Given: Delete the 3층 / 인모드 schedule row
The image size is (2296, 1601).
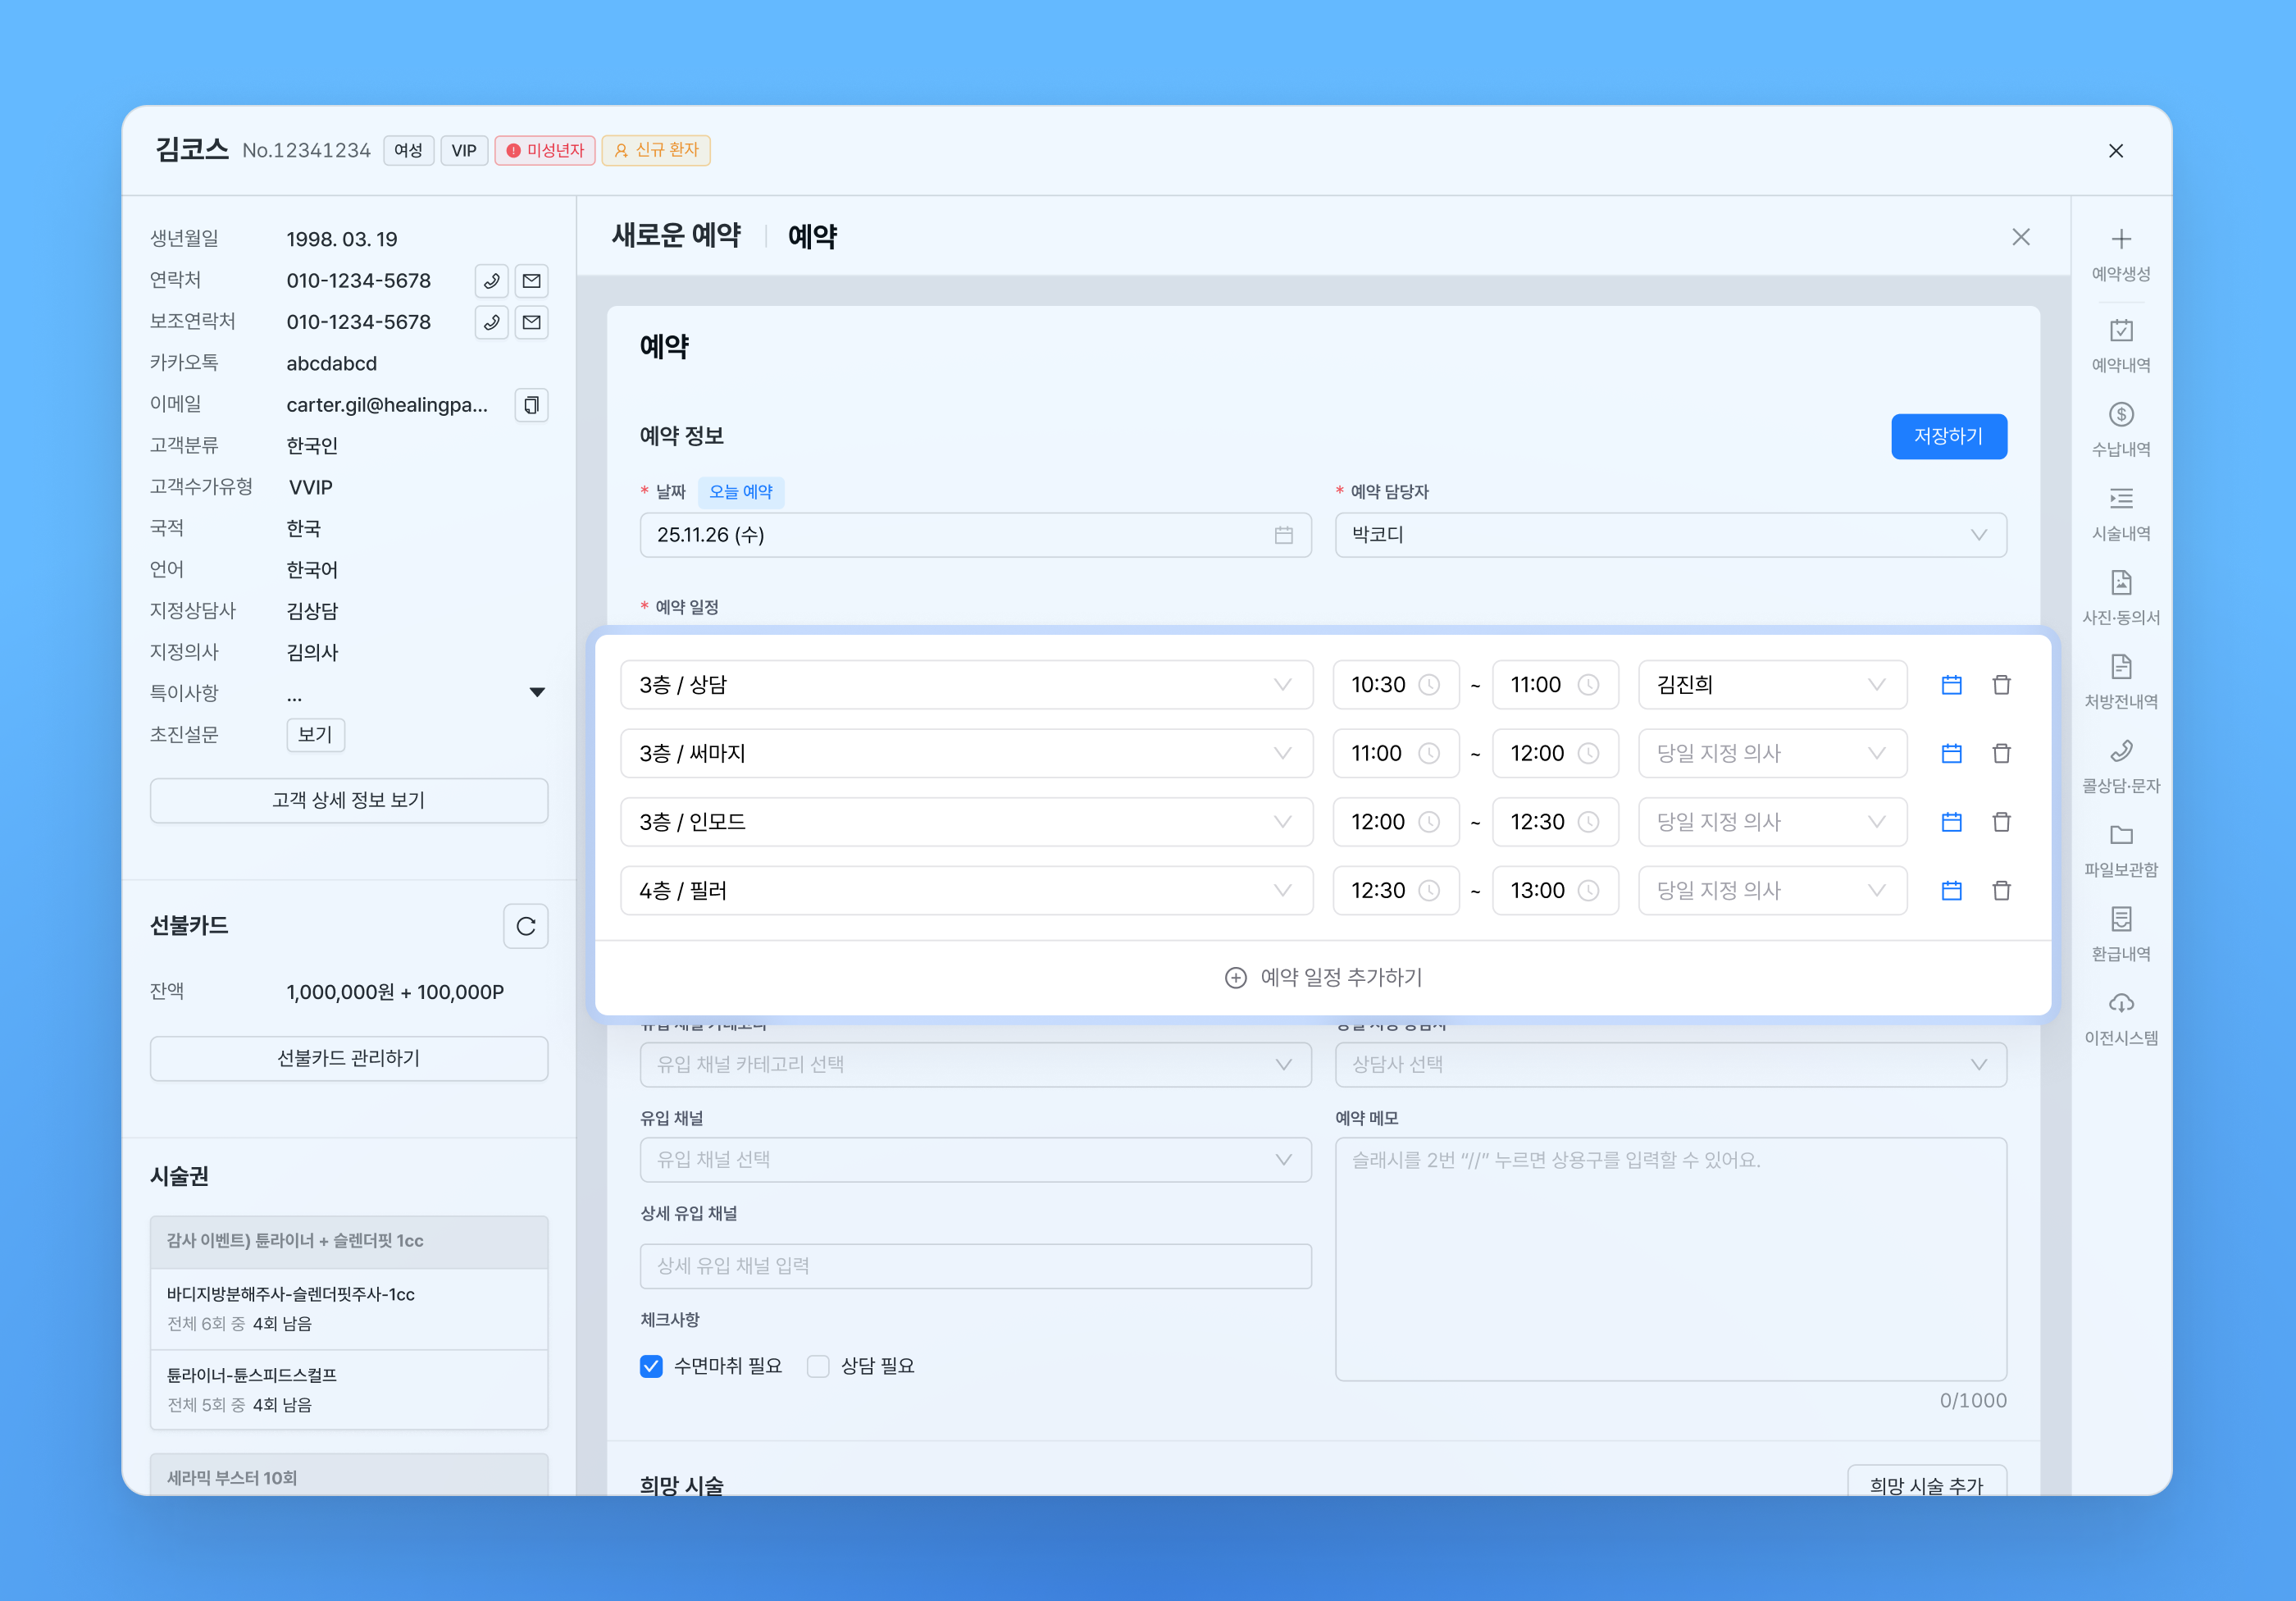Looking at the screenshot, I should point(2001,822).
